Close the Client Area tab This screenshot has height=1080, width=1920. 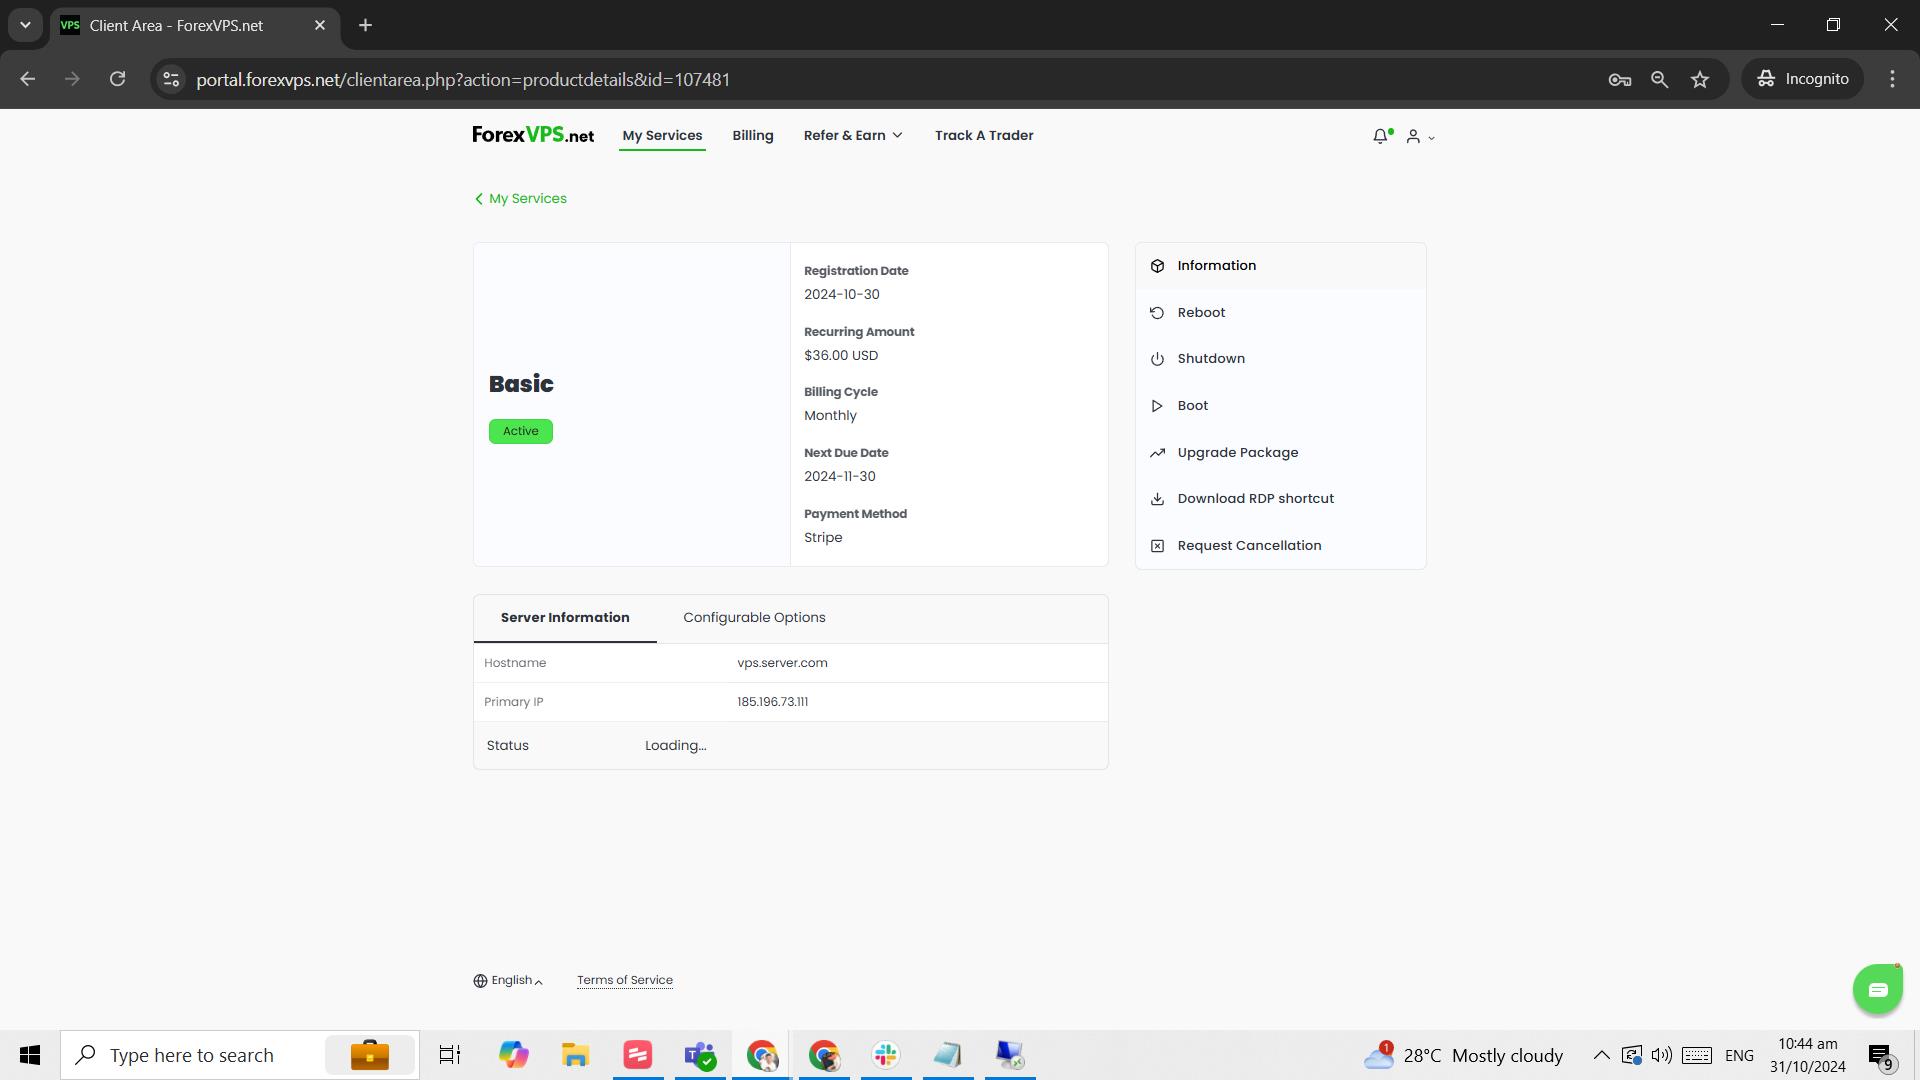(320, 25)
